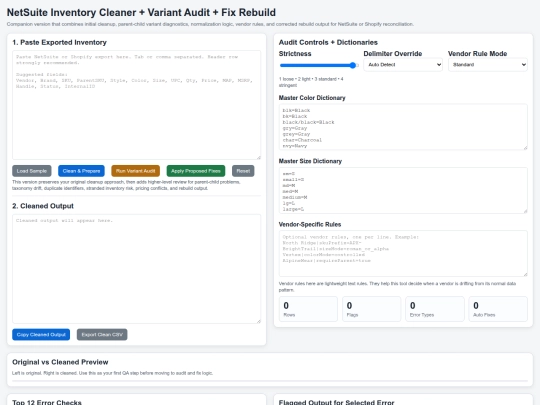Apply Proposed Fixes button

[196, 171]
